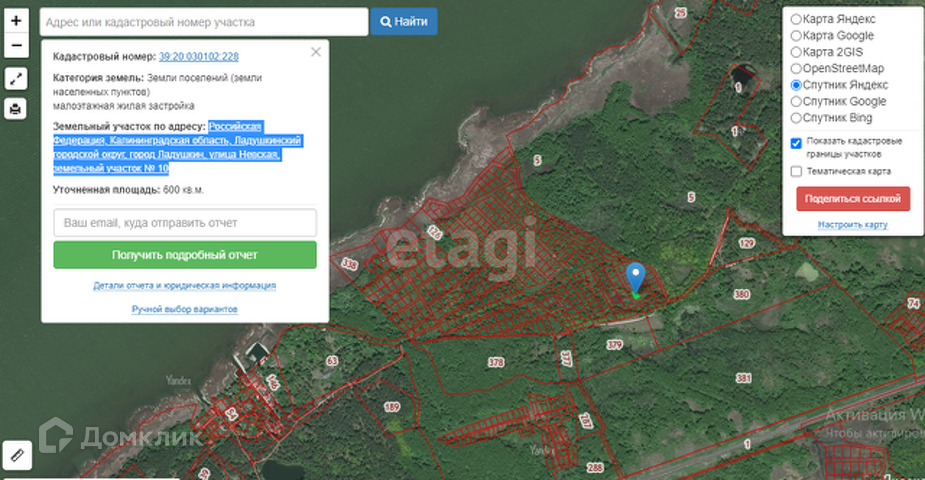925x480 pixels.
Task: Focus the email field for report
Action: (185, 223)
